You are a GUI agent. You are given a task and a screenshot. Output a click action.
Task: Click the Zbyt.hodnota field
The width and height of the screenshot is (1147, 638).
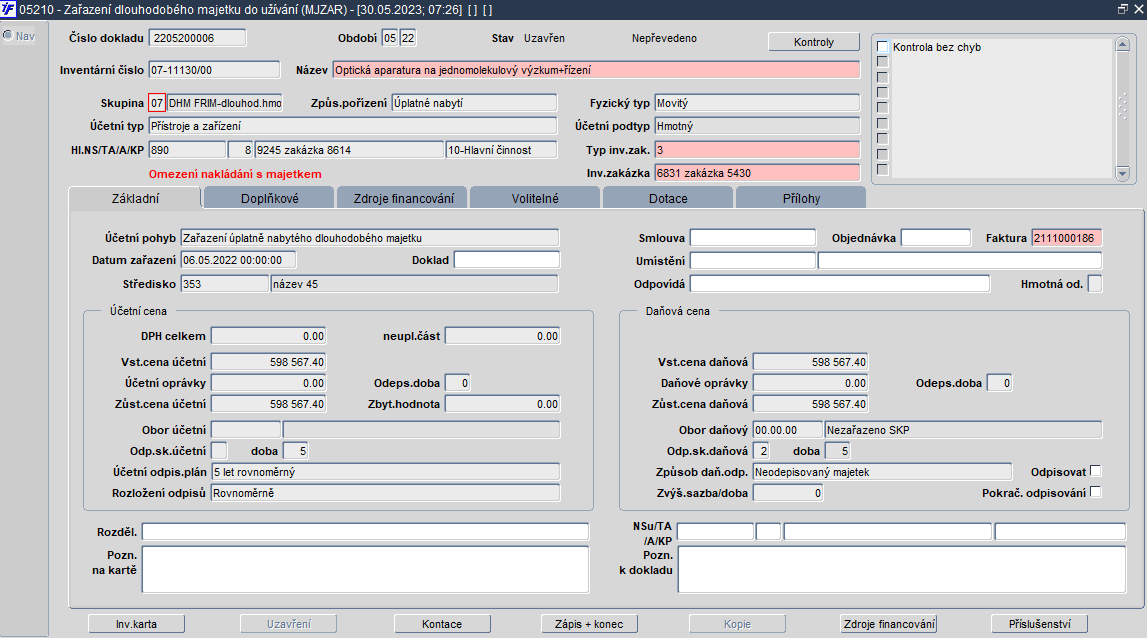point(503,404)
